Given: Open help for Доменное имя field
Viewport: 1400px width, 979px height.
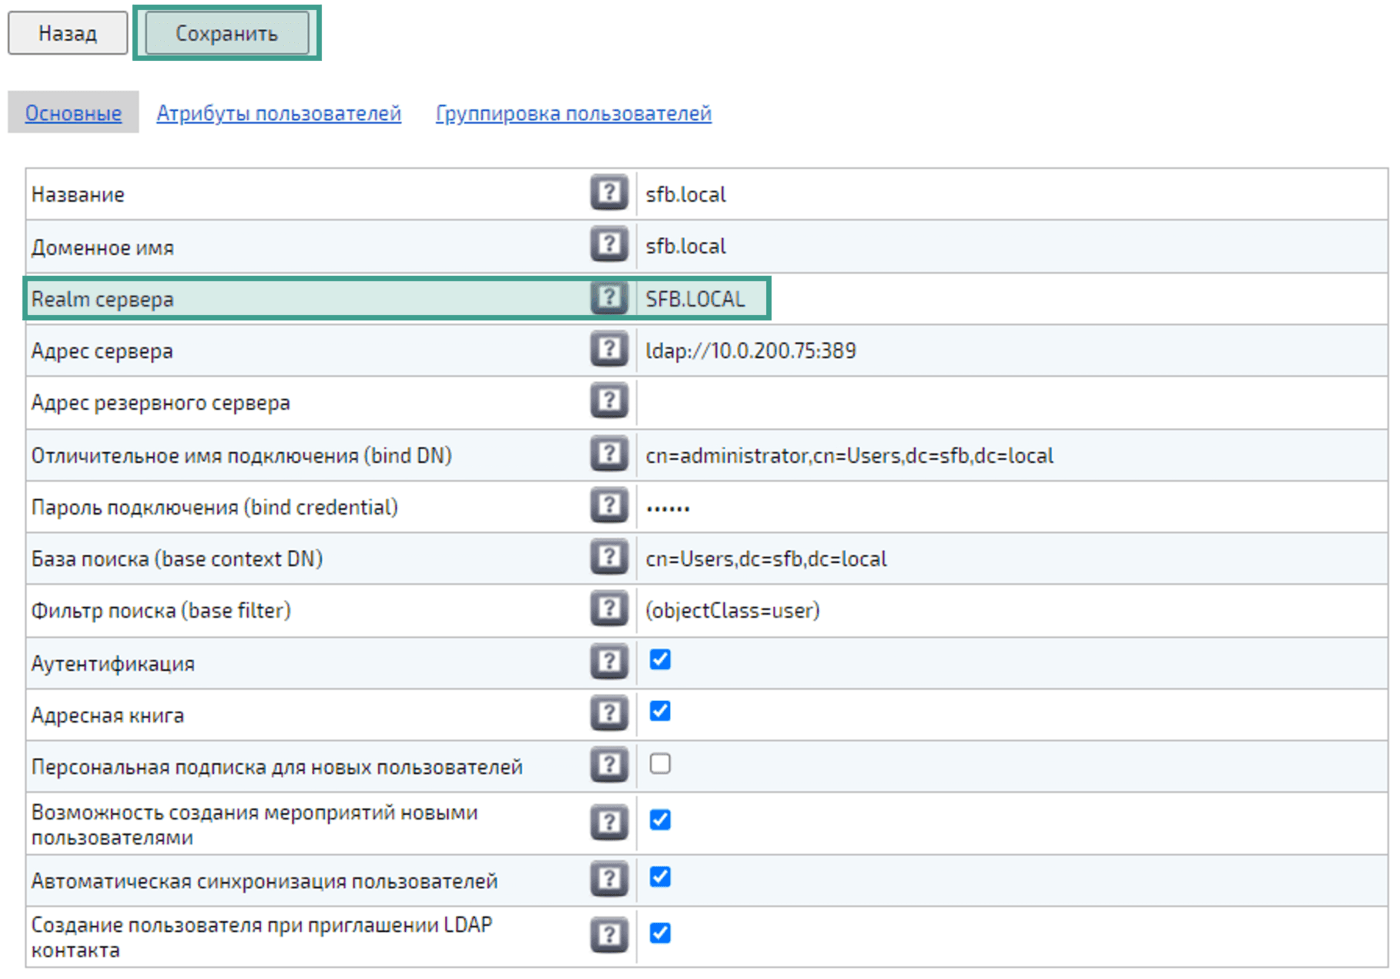Looking at the screenshot, I should point(608,245).
